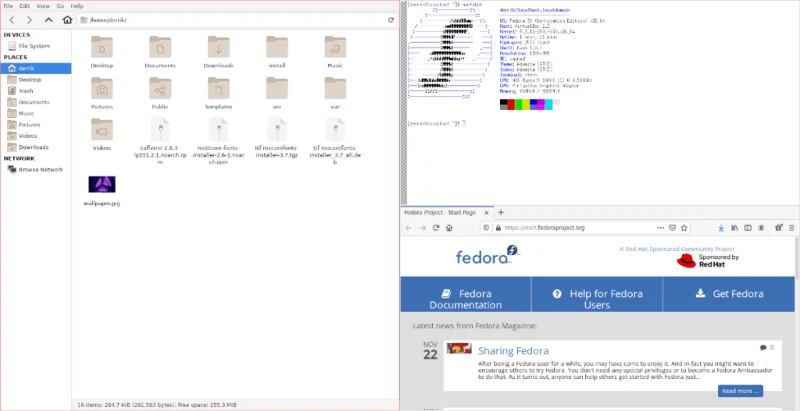Viewport: 800px width, 411px height.
Task: Open Firefox library icon
Action: [x=735, y=228]
